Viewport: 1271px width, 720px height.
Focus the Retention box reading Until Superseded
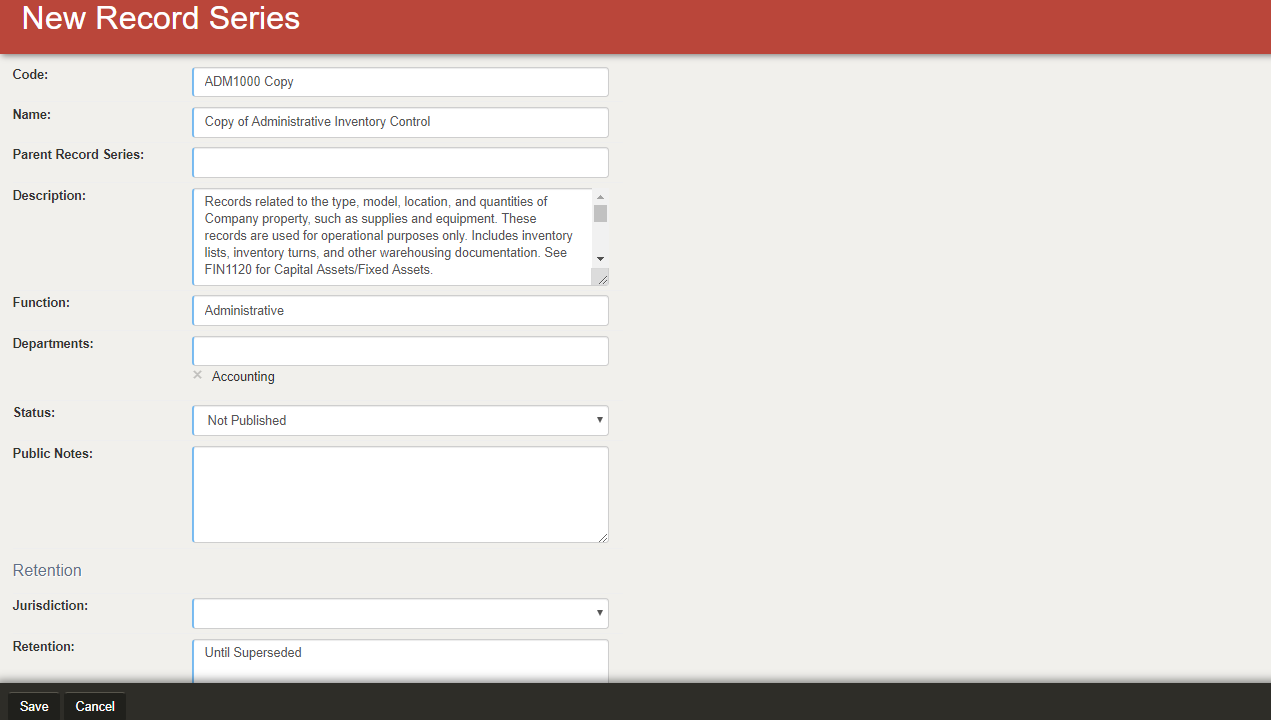pyautogui.click(x=400, y=660)
